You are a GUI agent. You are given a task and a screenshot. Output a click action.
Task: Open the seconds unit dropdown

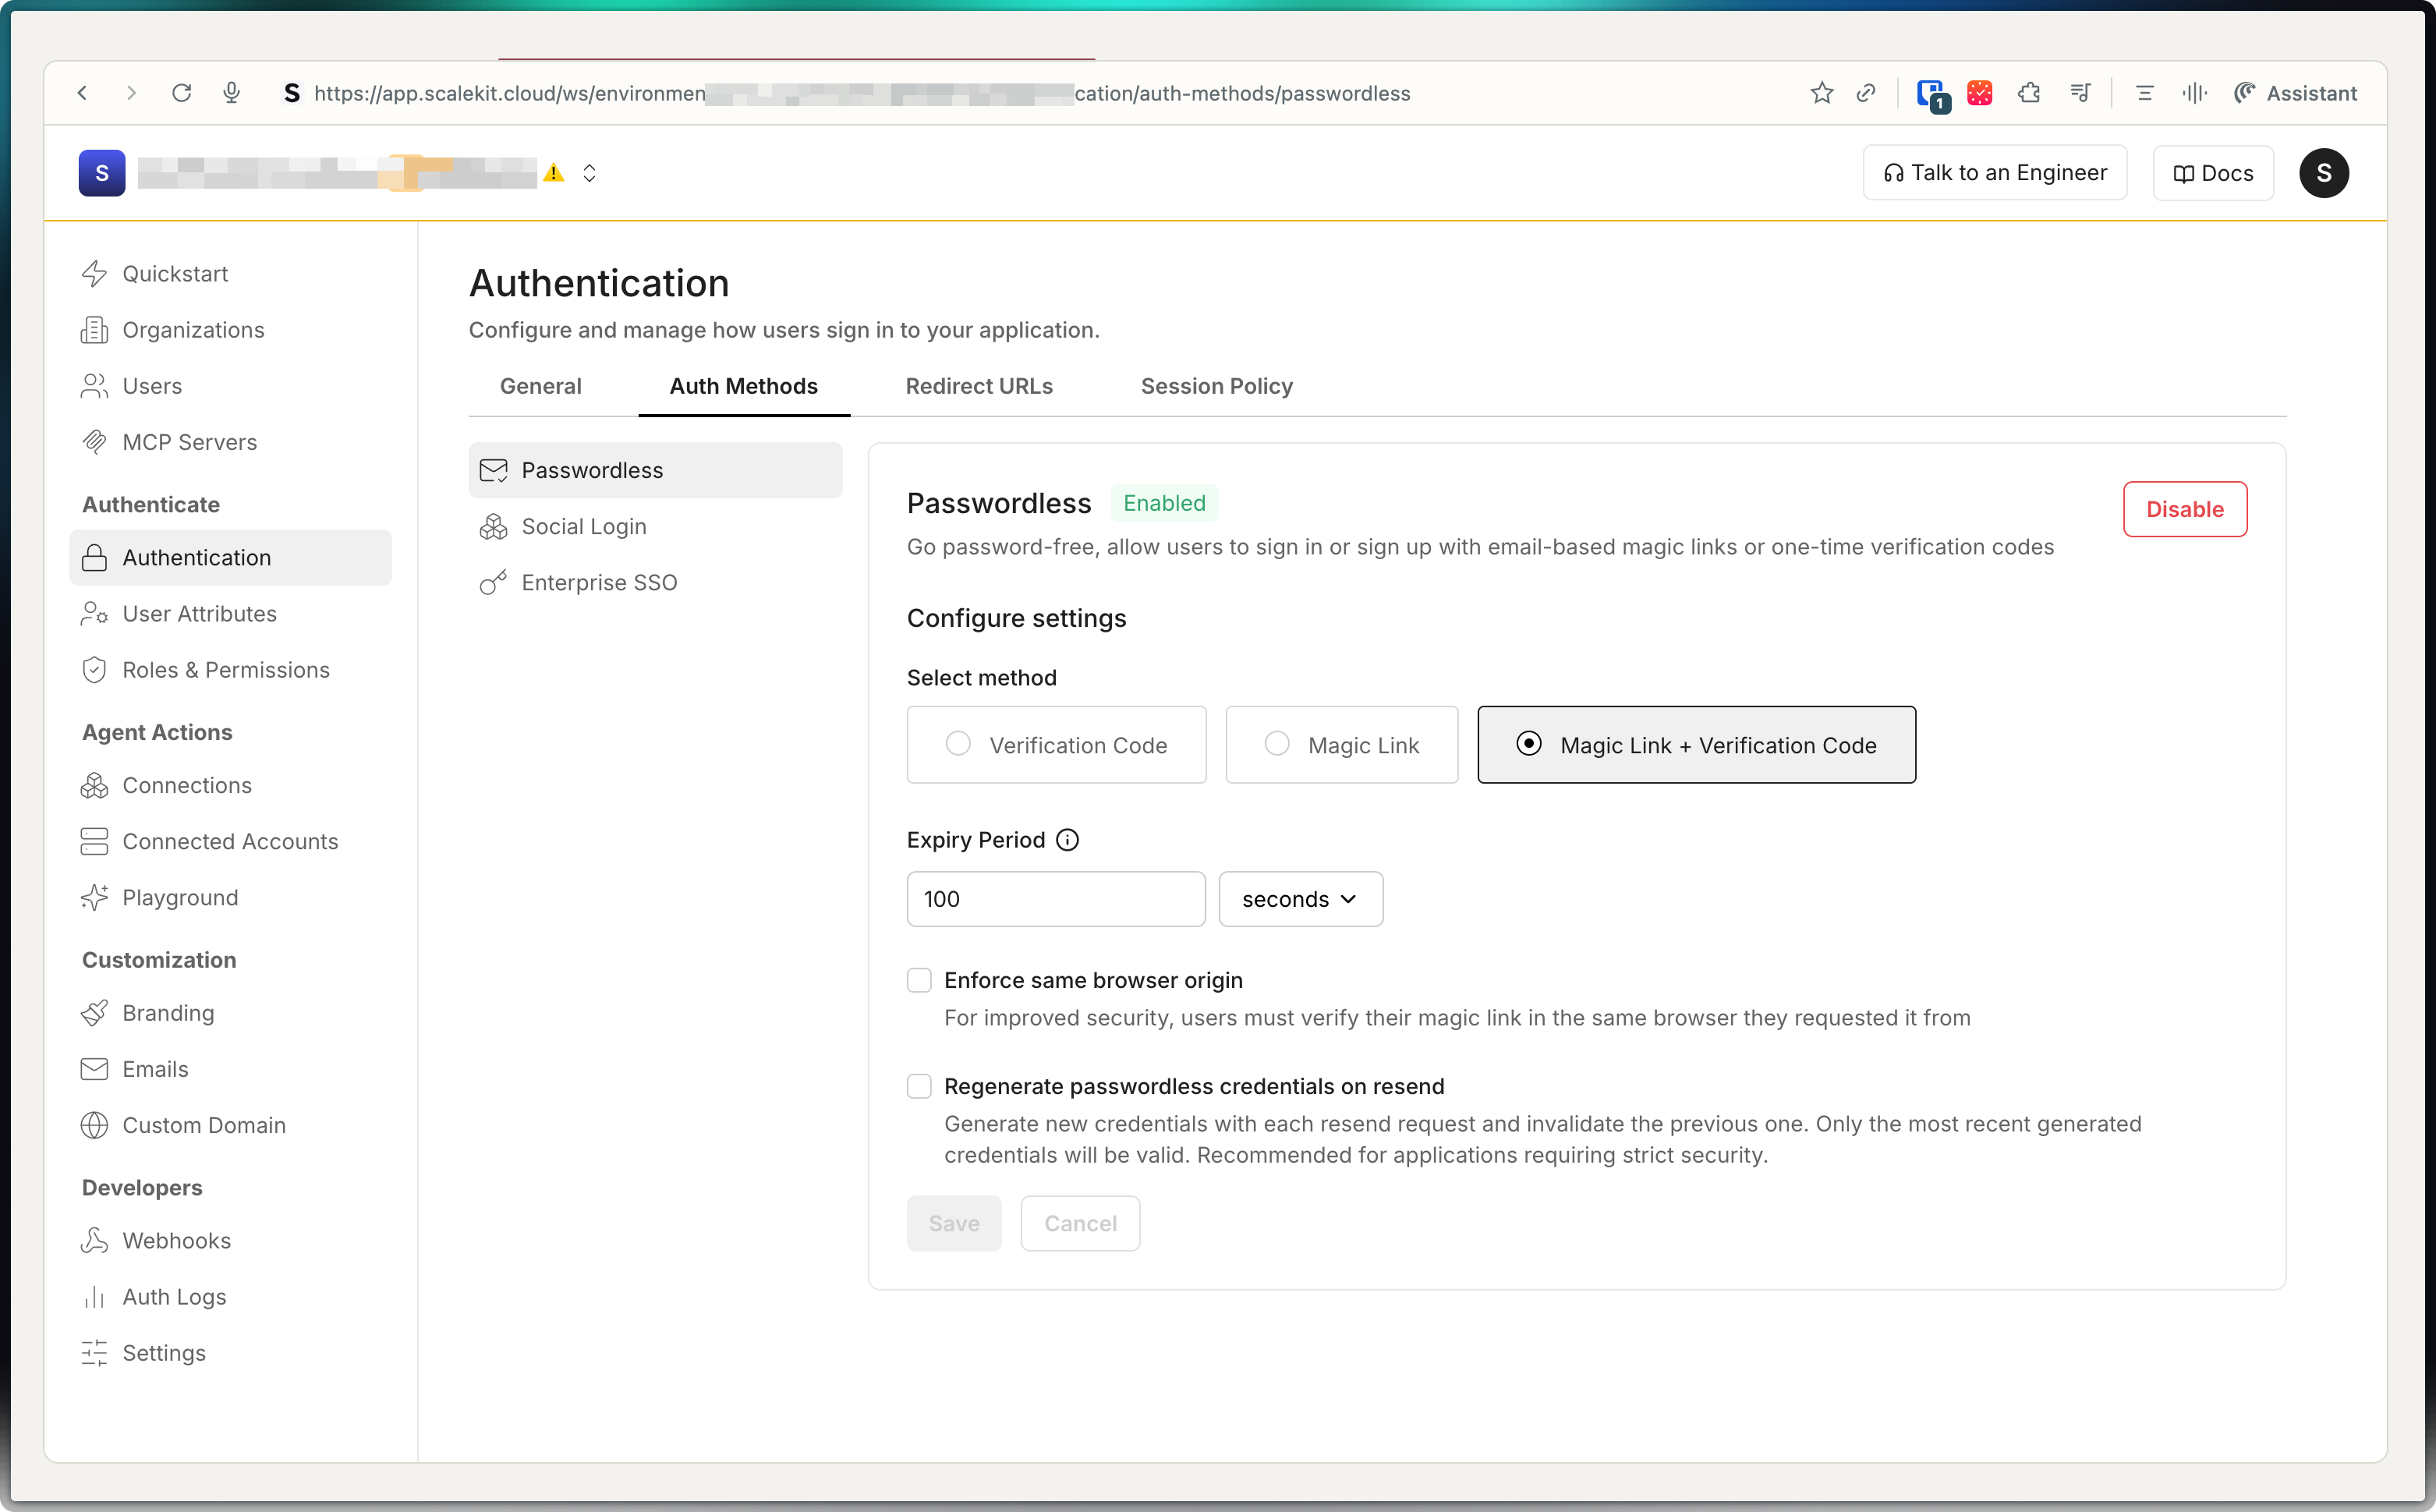point(1300,899)
